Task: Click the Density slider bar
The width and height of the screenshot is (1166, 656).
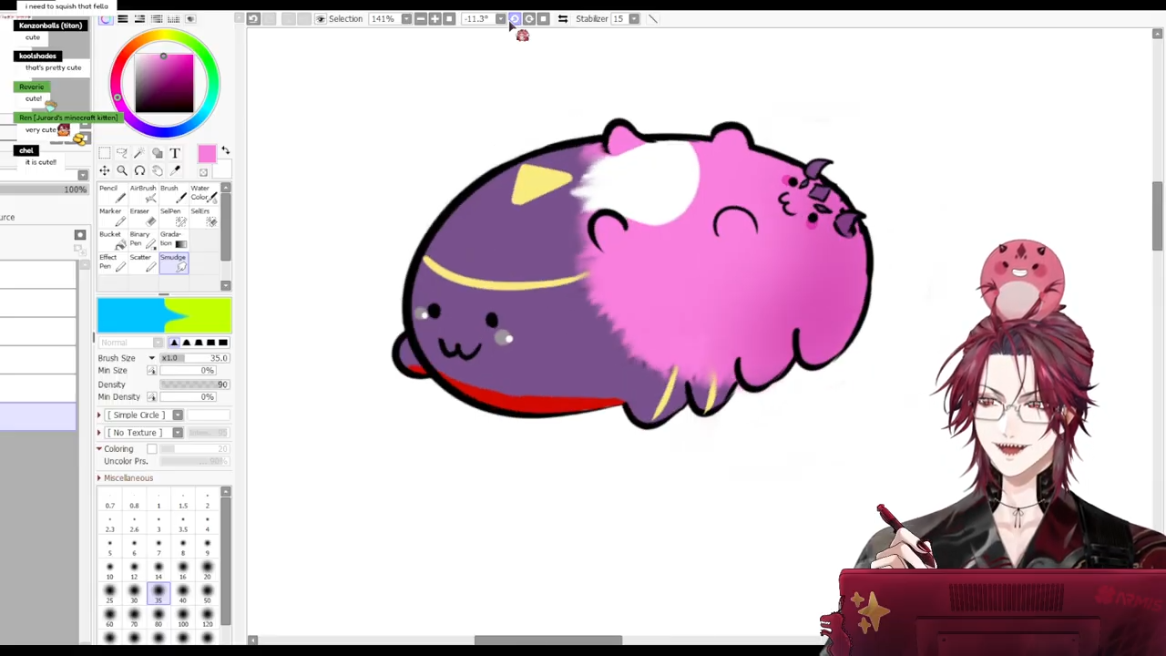Action: (193, 384)
